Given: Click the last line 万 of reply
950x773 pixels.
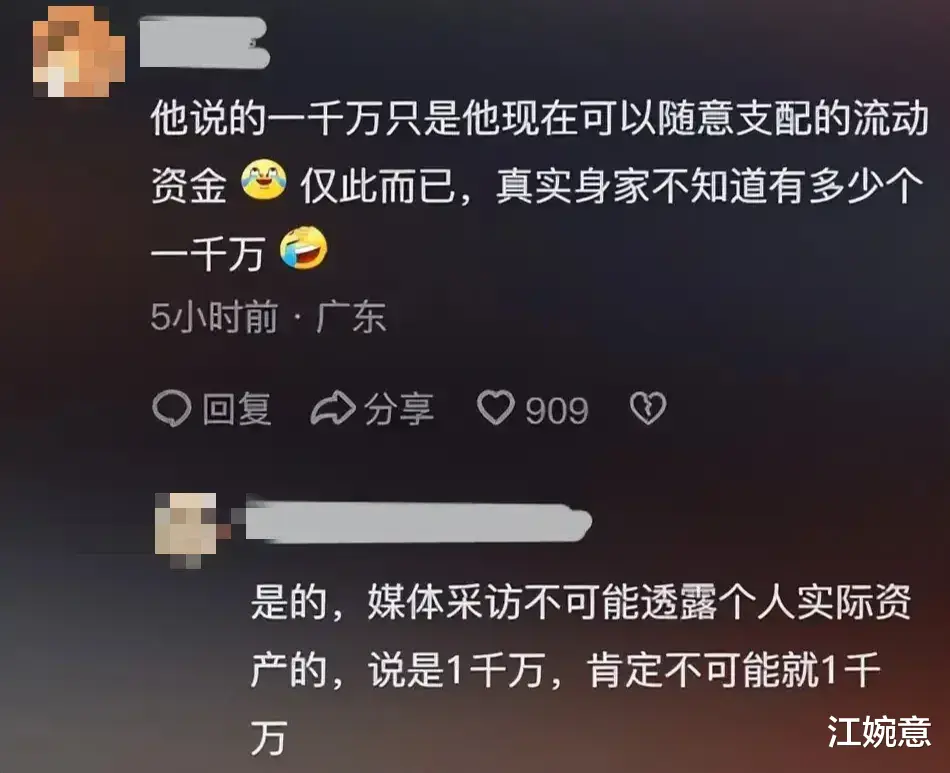Looking at the screenshot, I should click(x=268, y=739).
